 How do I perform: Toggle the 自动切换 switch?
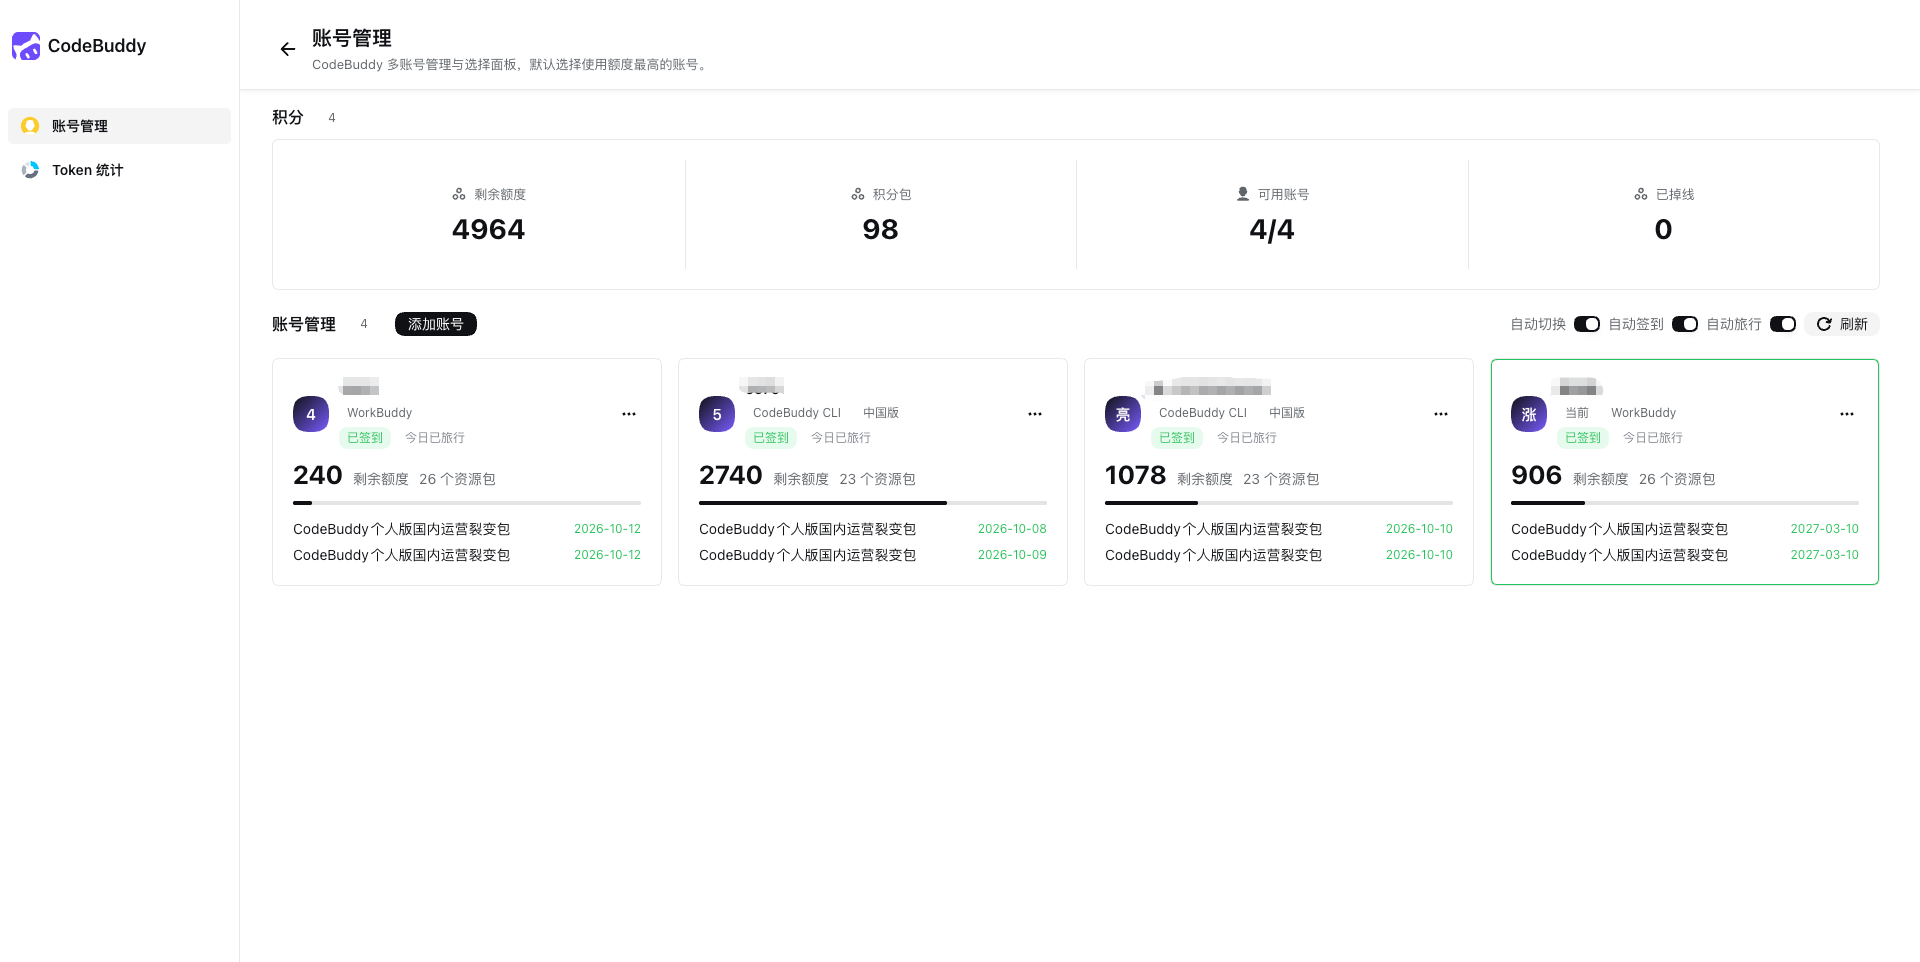coord(1587,324)
